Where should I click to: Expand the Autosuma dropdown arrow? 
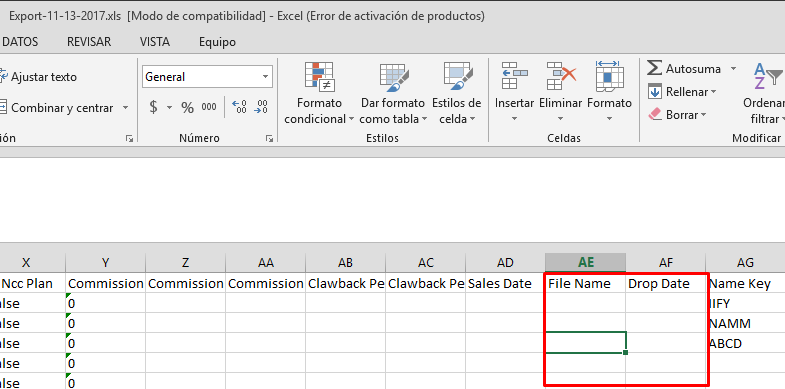733,69
